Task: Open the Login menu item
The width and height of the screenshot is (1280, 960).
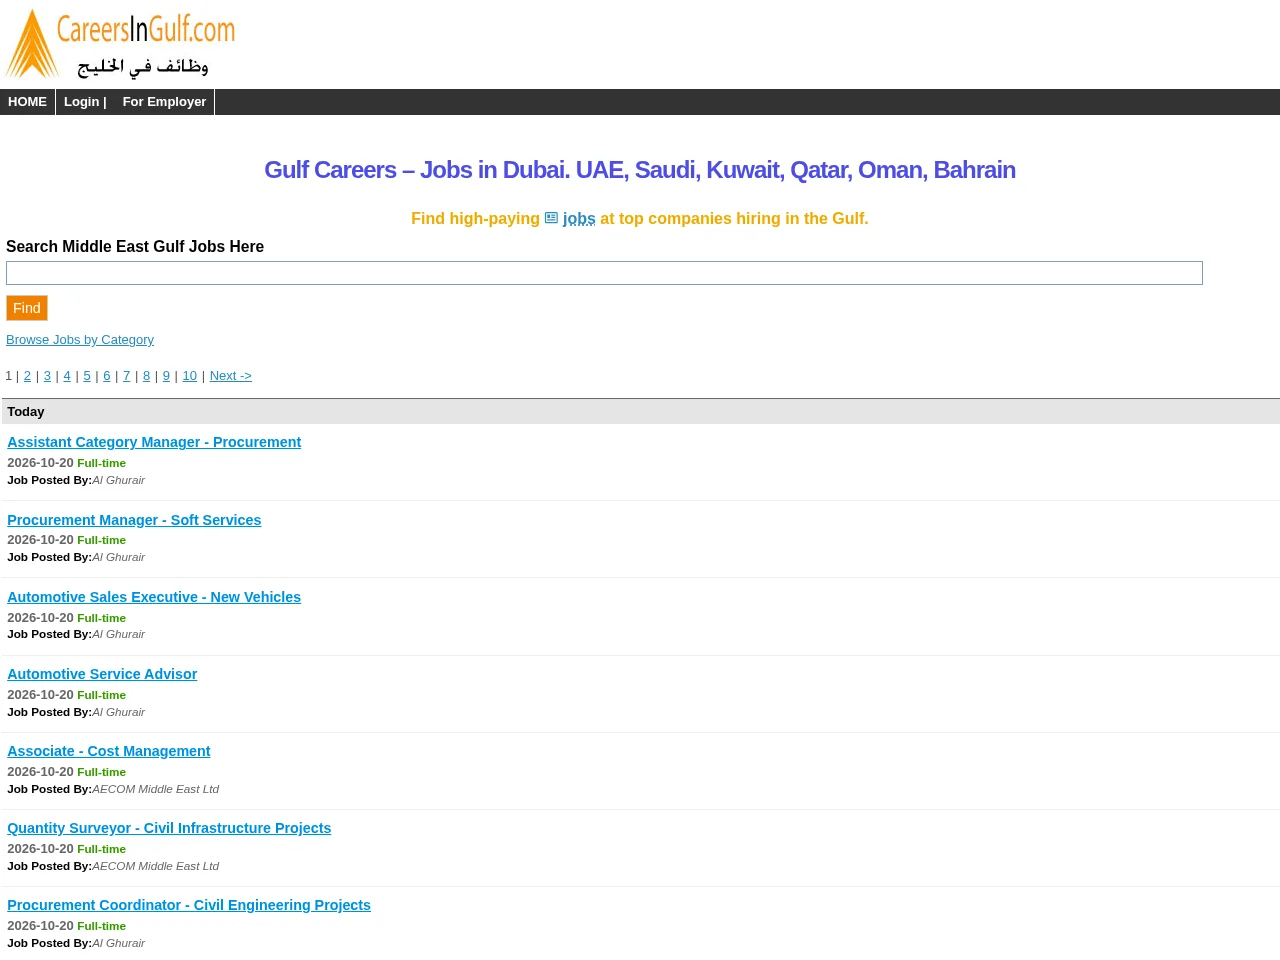Action: [x=85, y=102]
